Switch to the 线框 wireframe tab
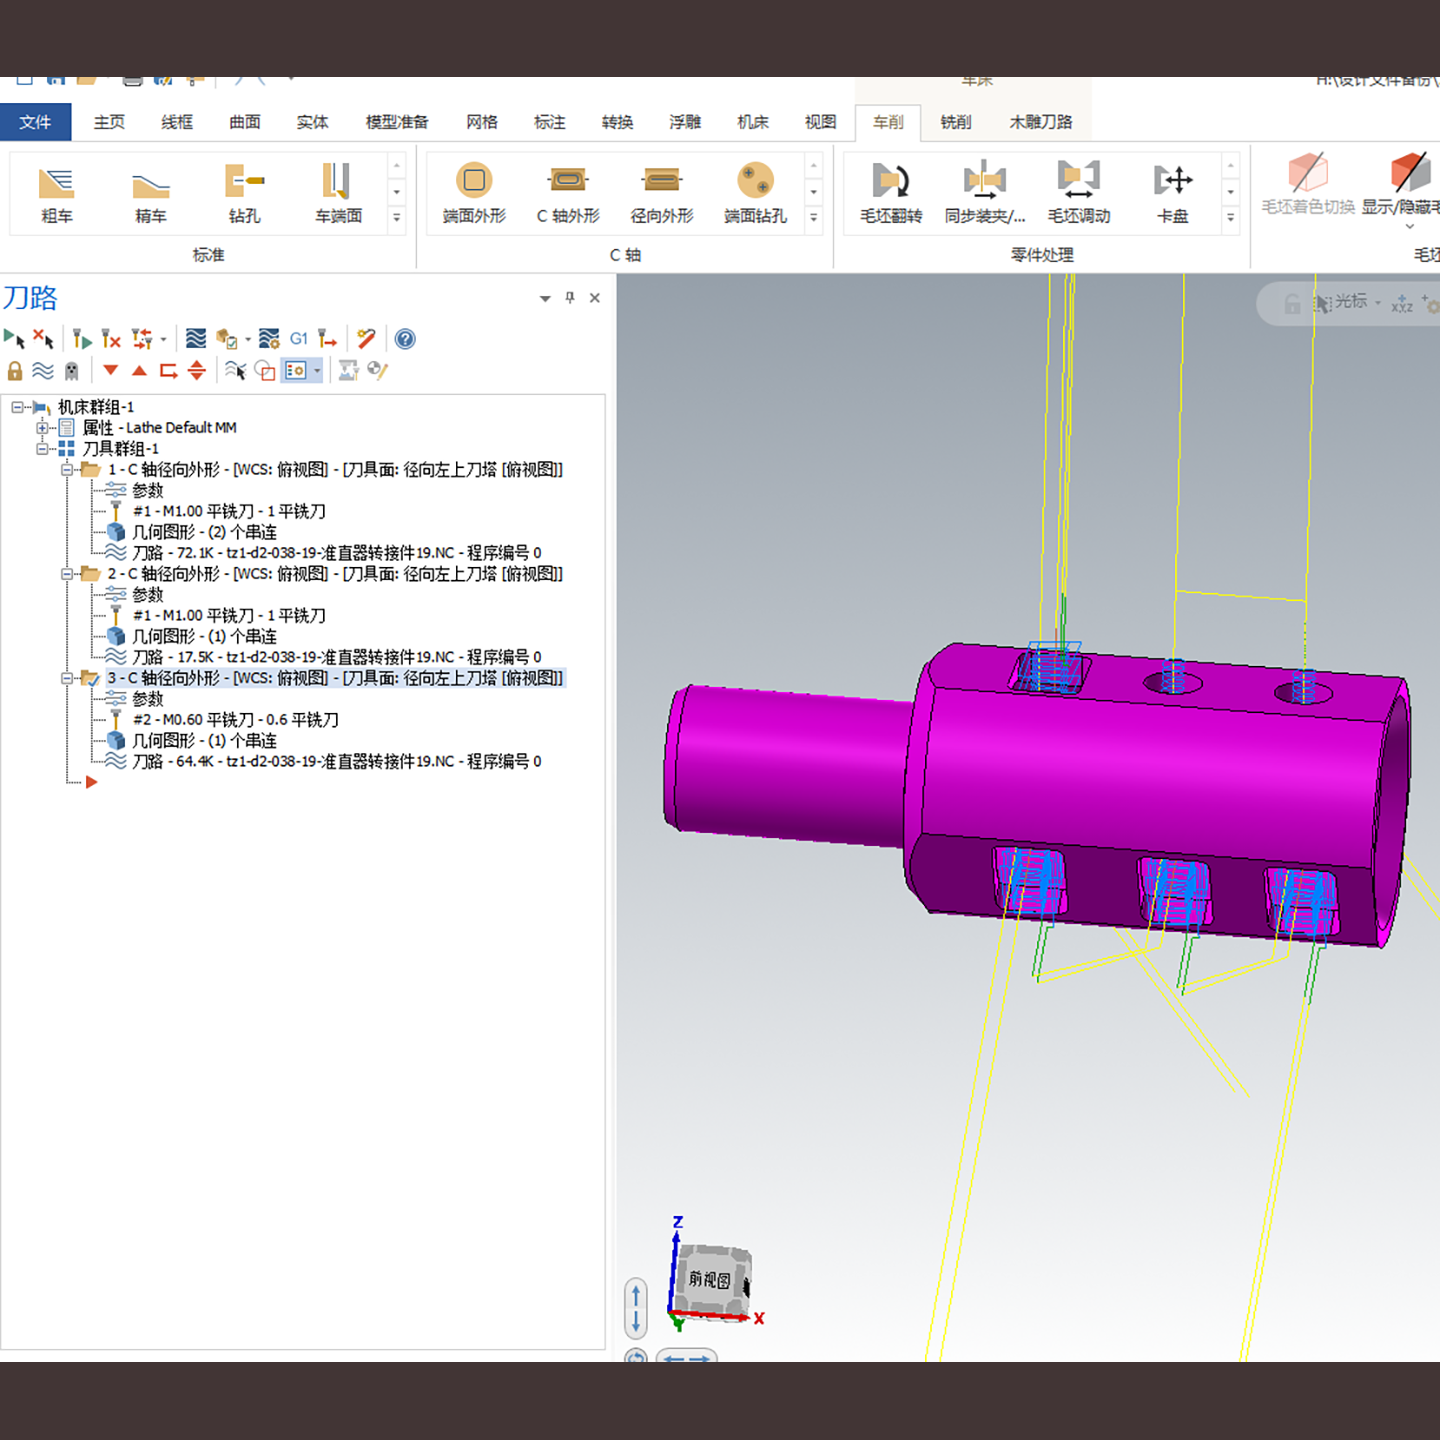Screen dimensions: 1440x1440 pos(177,122)
